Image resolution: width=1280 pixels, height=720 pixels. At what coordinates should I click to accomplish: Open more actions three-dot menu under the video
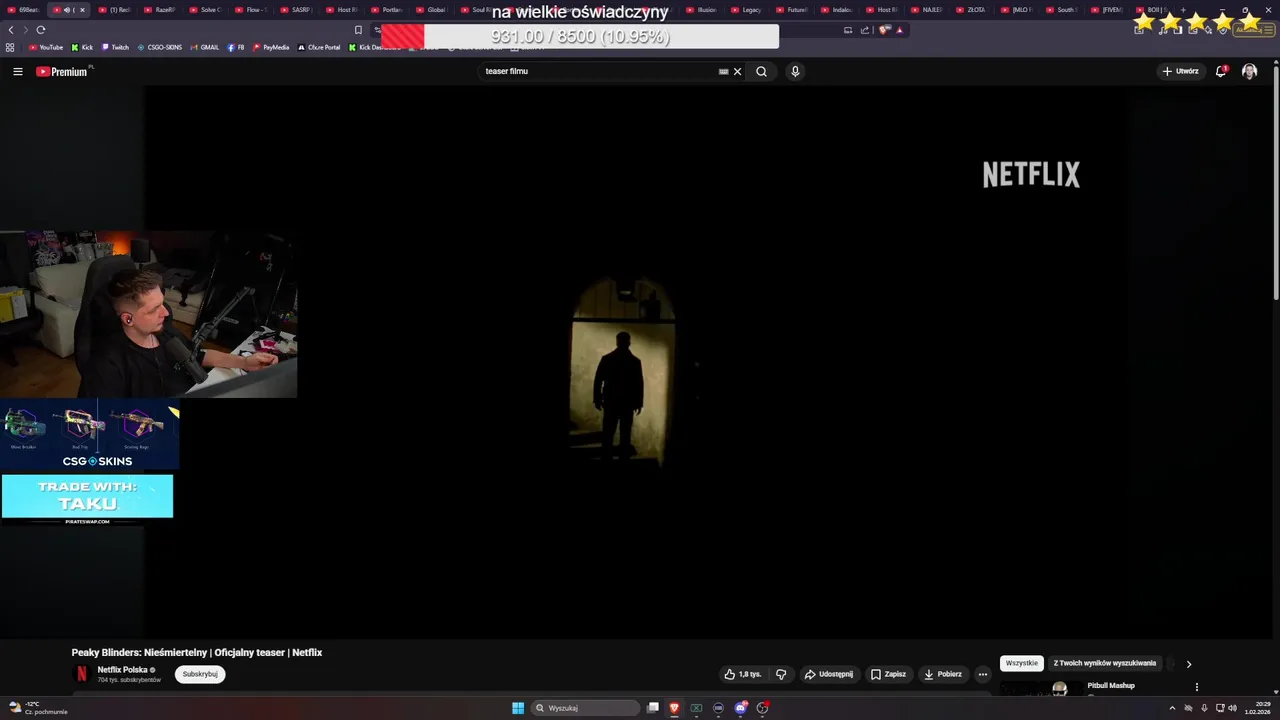tap(983, 674)
